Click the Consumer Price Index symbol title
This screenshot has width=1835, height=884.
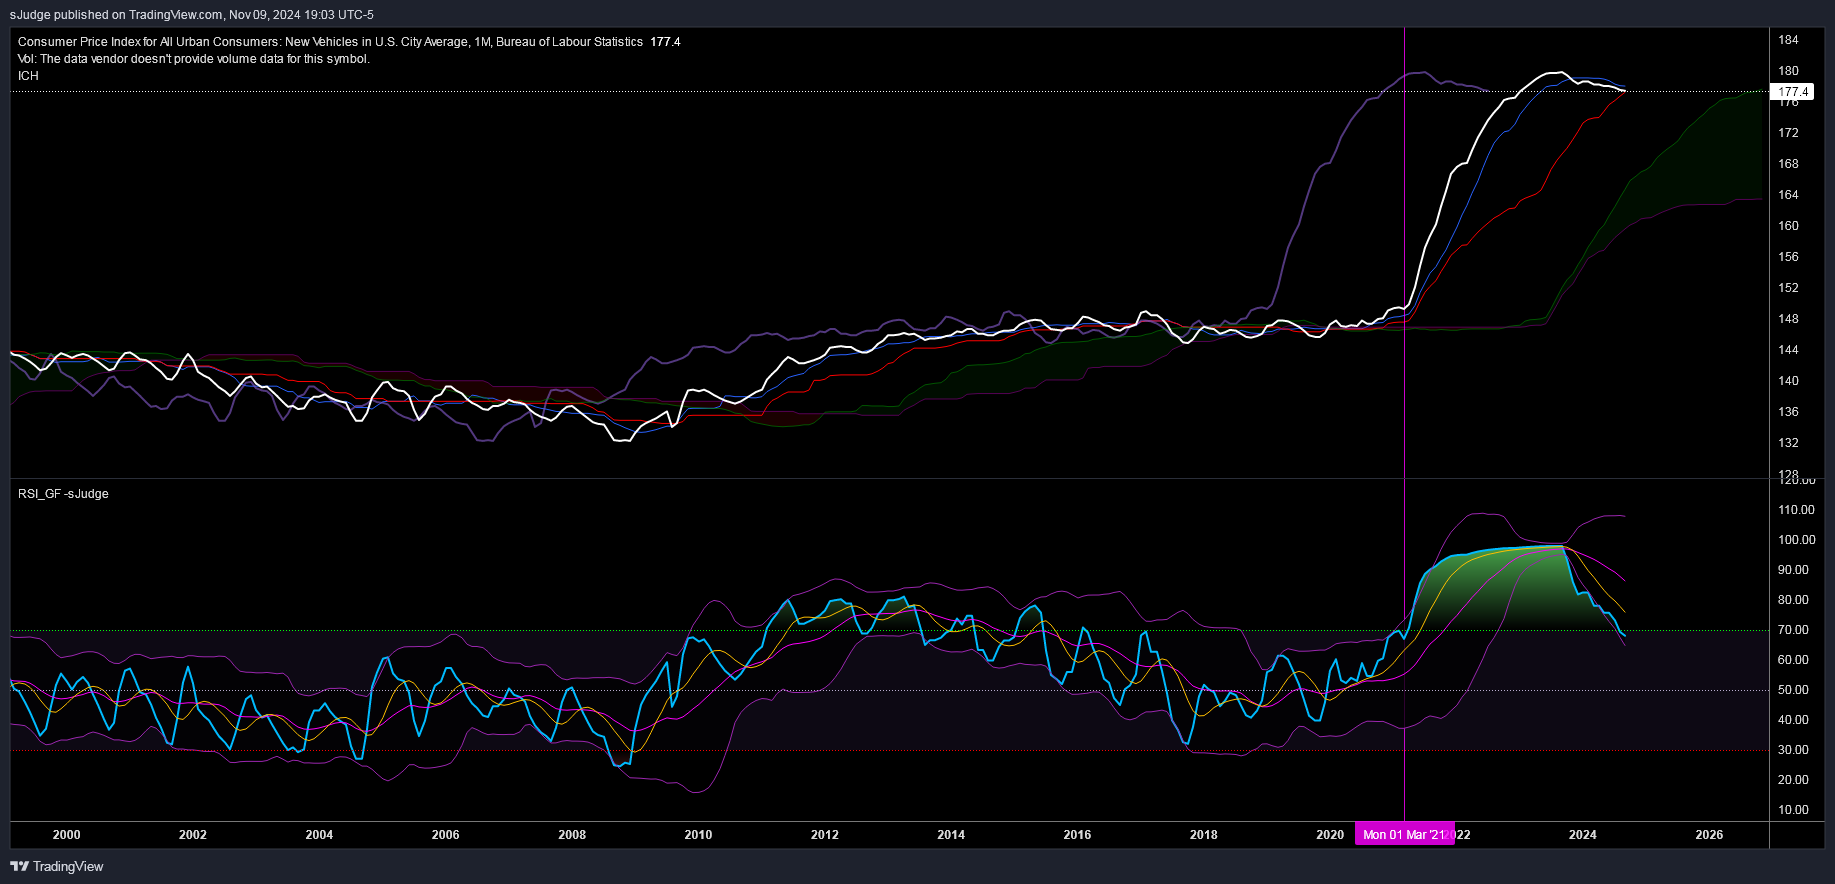330,42
